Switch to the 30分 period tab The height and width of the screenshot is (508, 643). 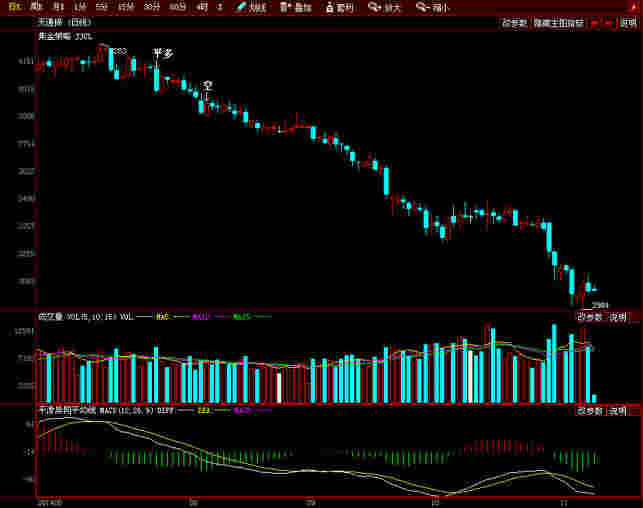[x=152, y=7]
